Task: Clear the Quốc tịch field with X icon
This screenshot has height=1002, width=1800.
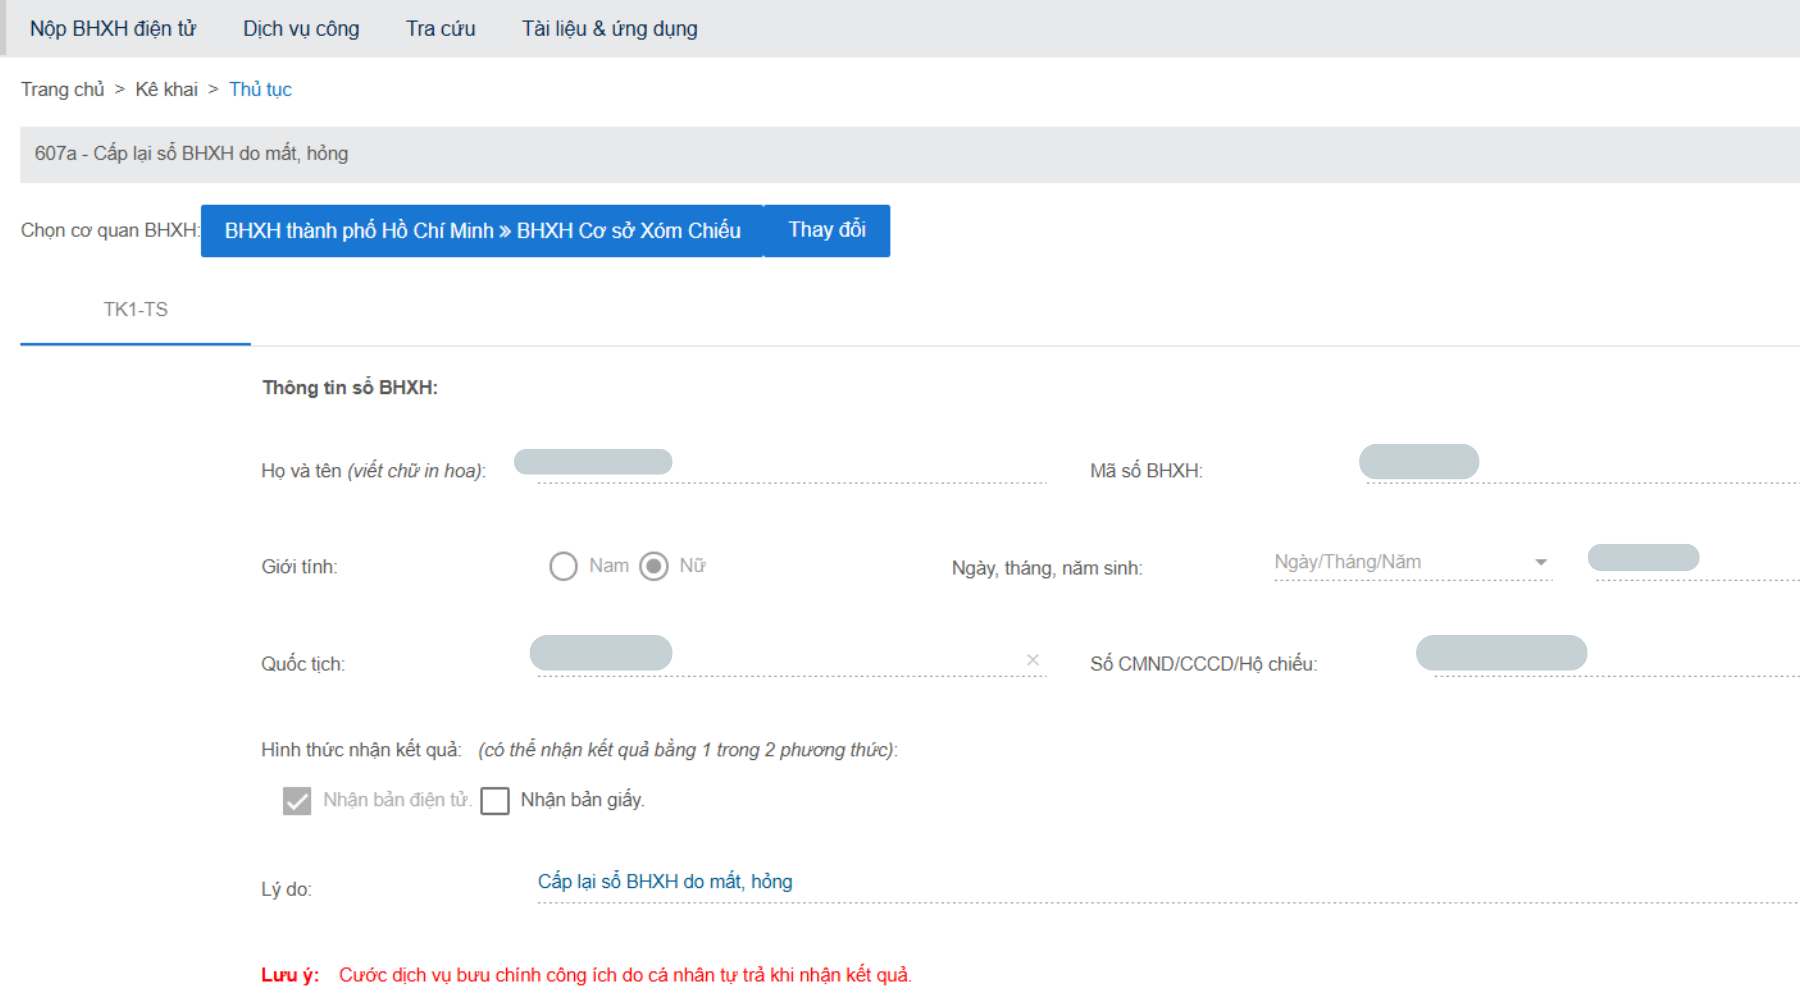Action: click(1032, 660)
